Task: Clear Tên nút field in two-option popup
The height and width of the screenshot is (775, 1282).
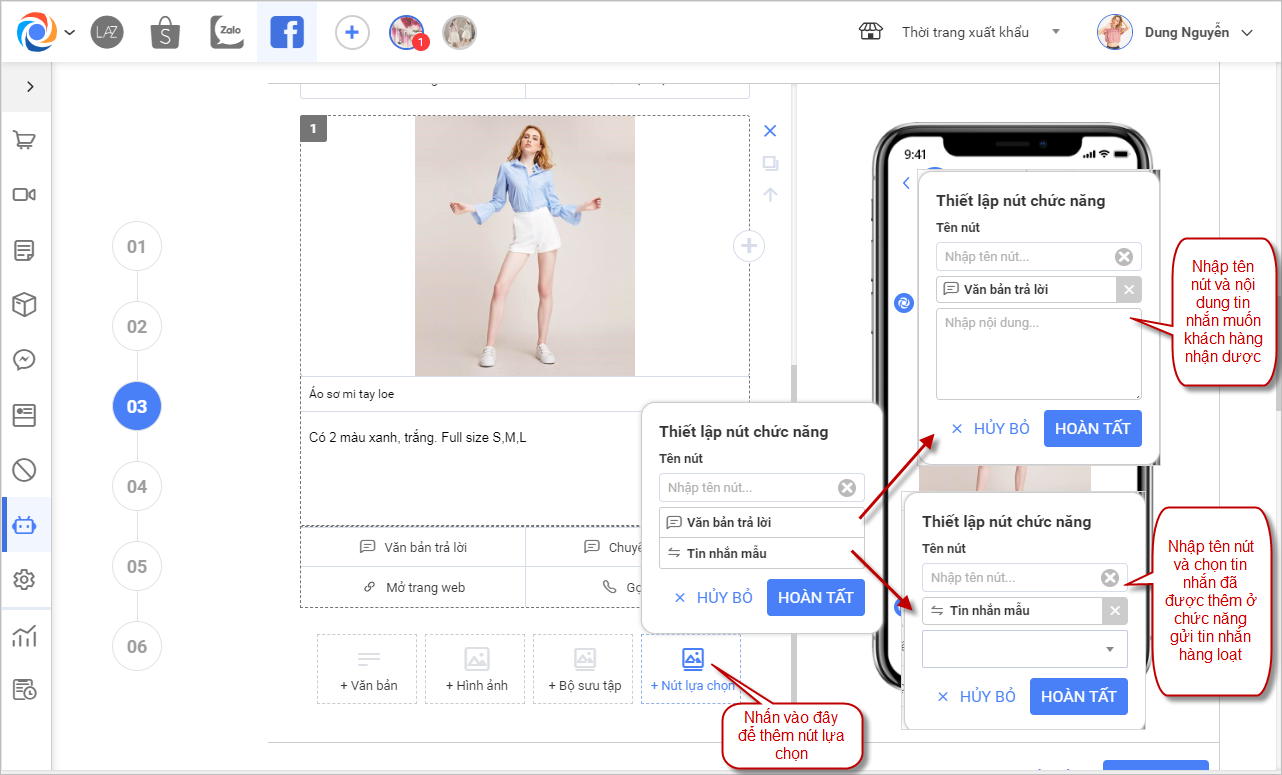Action: tap(847, 488)
